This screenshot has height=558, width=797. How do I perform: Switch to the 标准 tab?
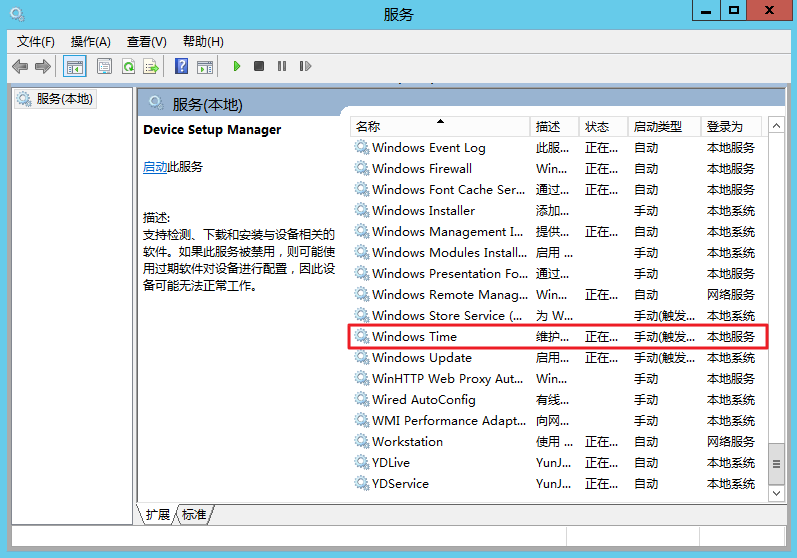pyautogui.click(x=194, y=515)
